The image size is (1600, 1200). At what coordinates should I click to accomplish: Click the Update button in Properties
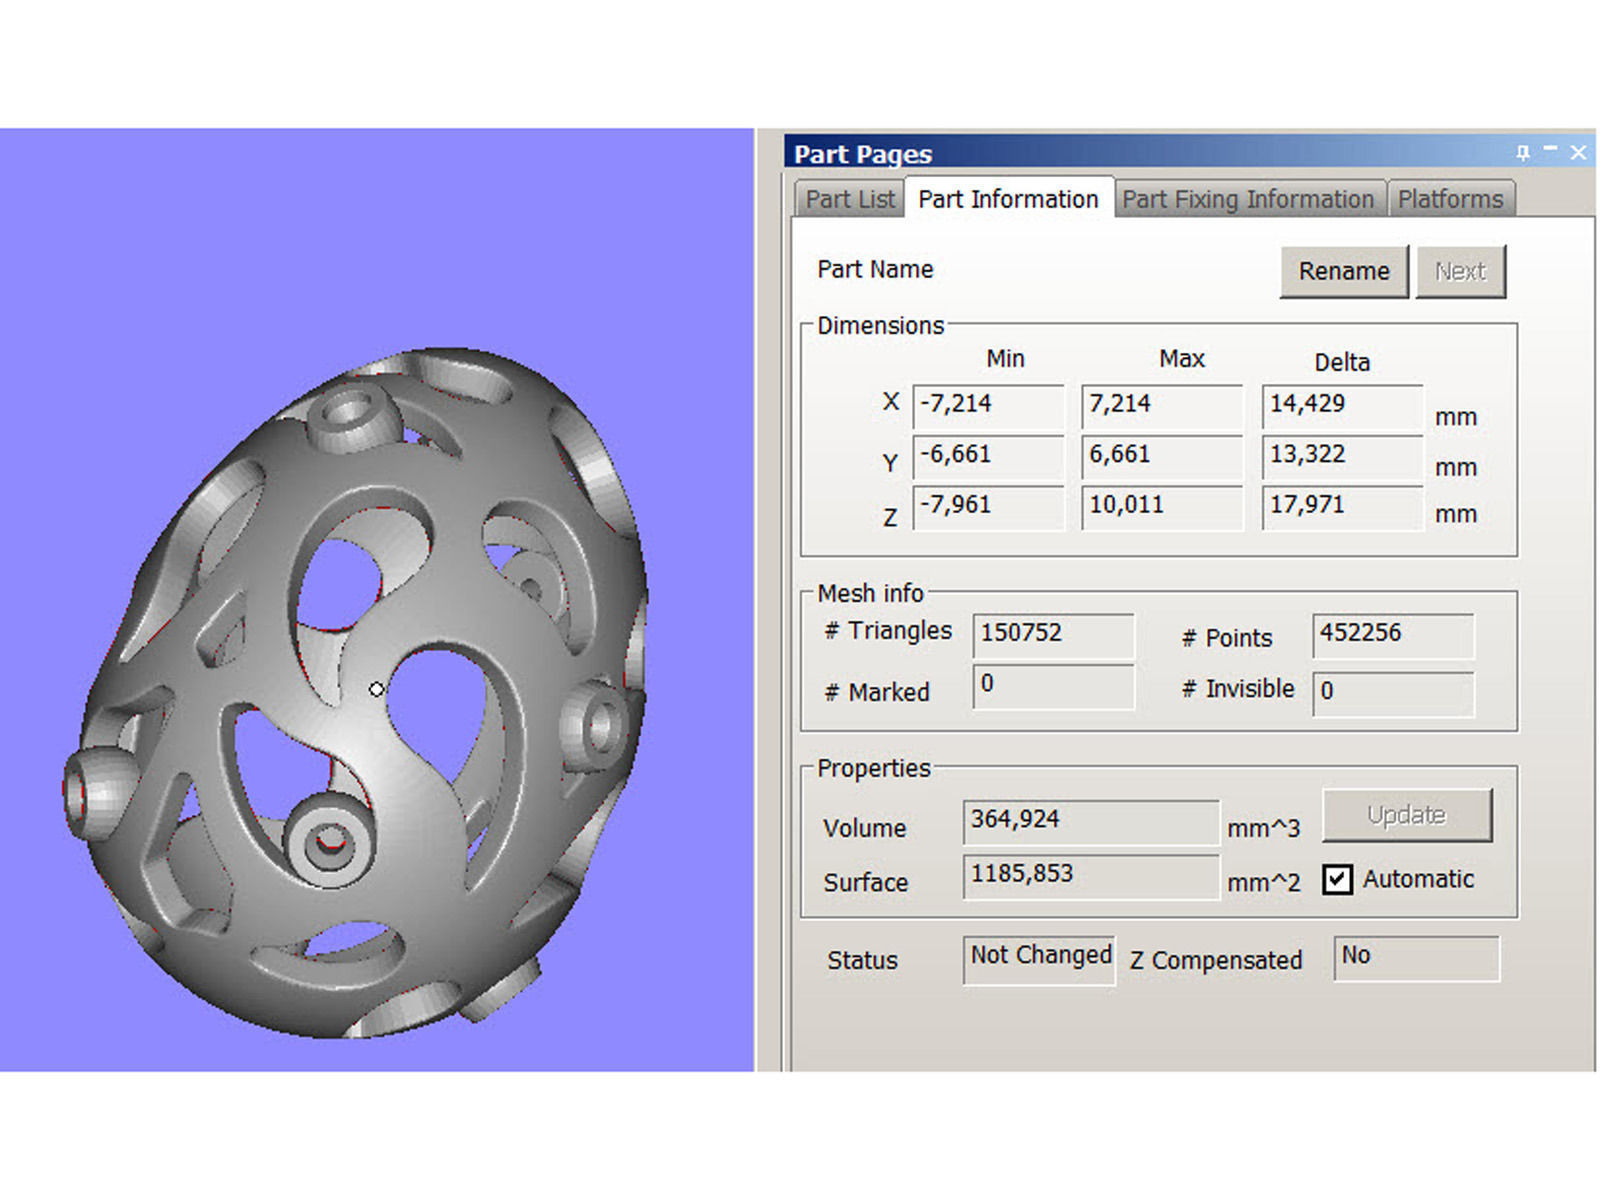point(1407,815)
